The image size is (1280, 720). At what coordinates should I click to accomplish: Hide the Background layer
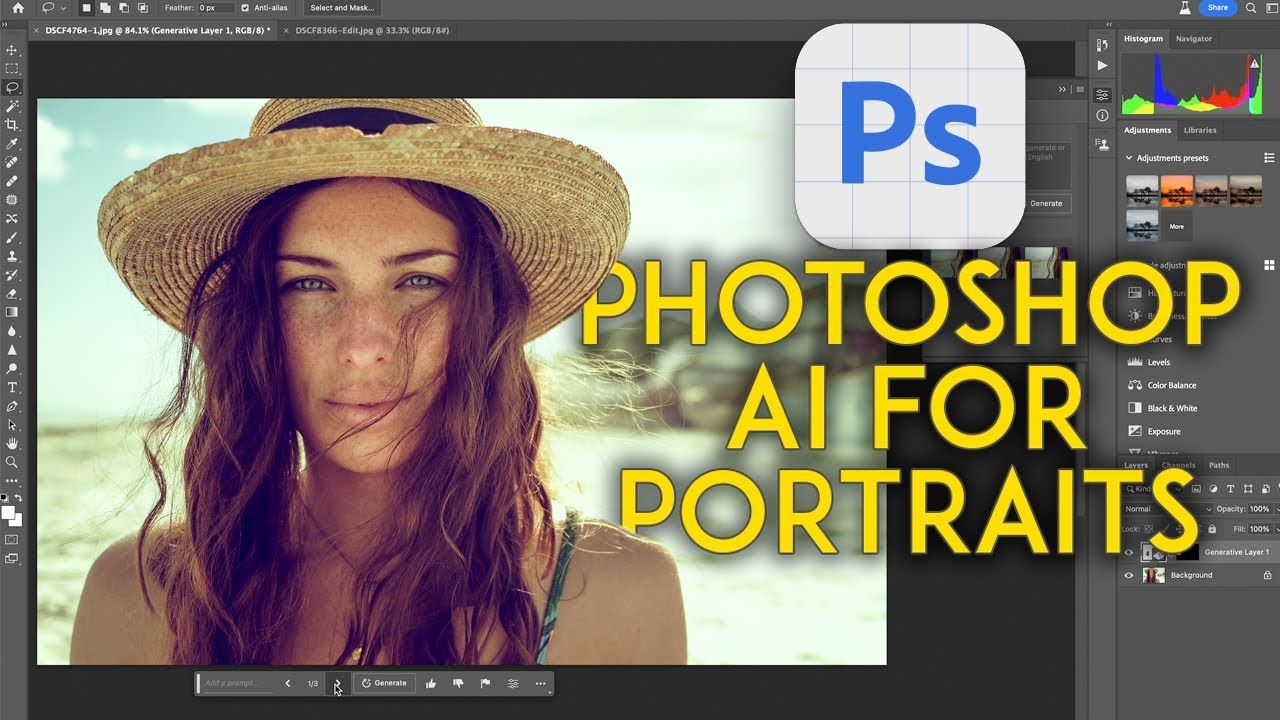click(1129, 575)
